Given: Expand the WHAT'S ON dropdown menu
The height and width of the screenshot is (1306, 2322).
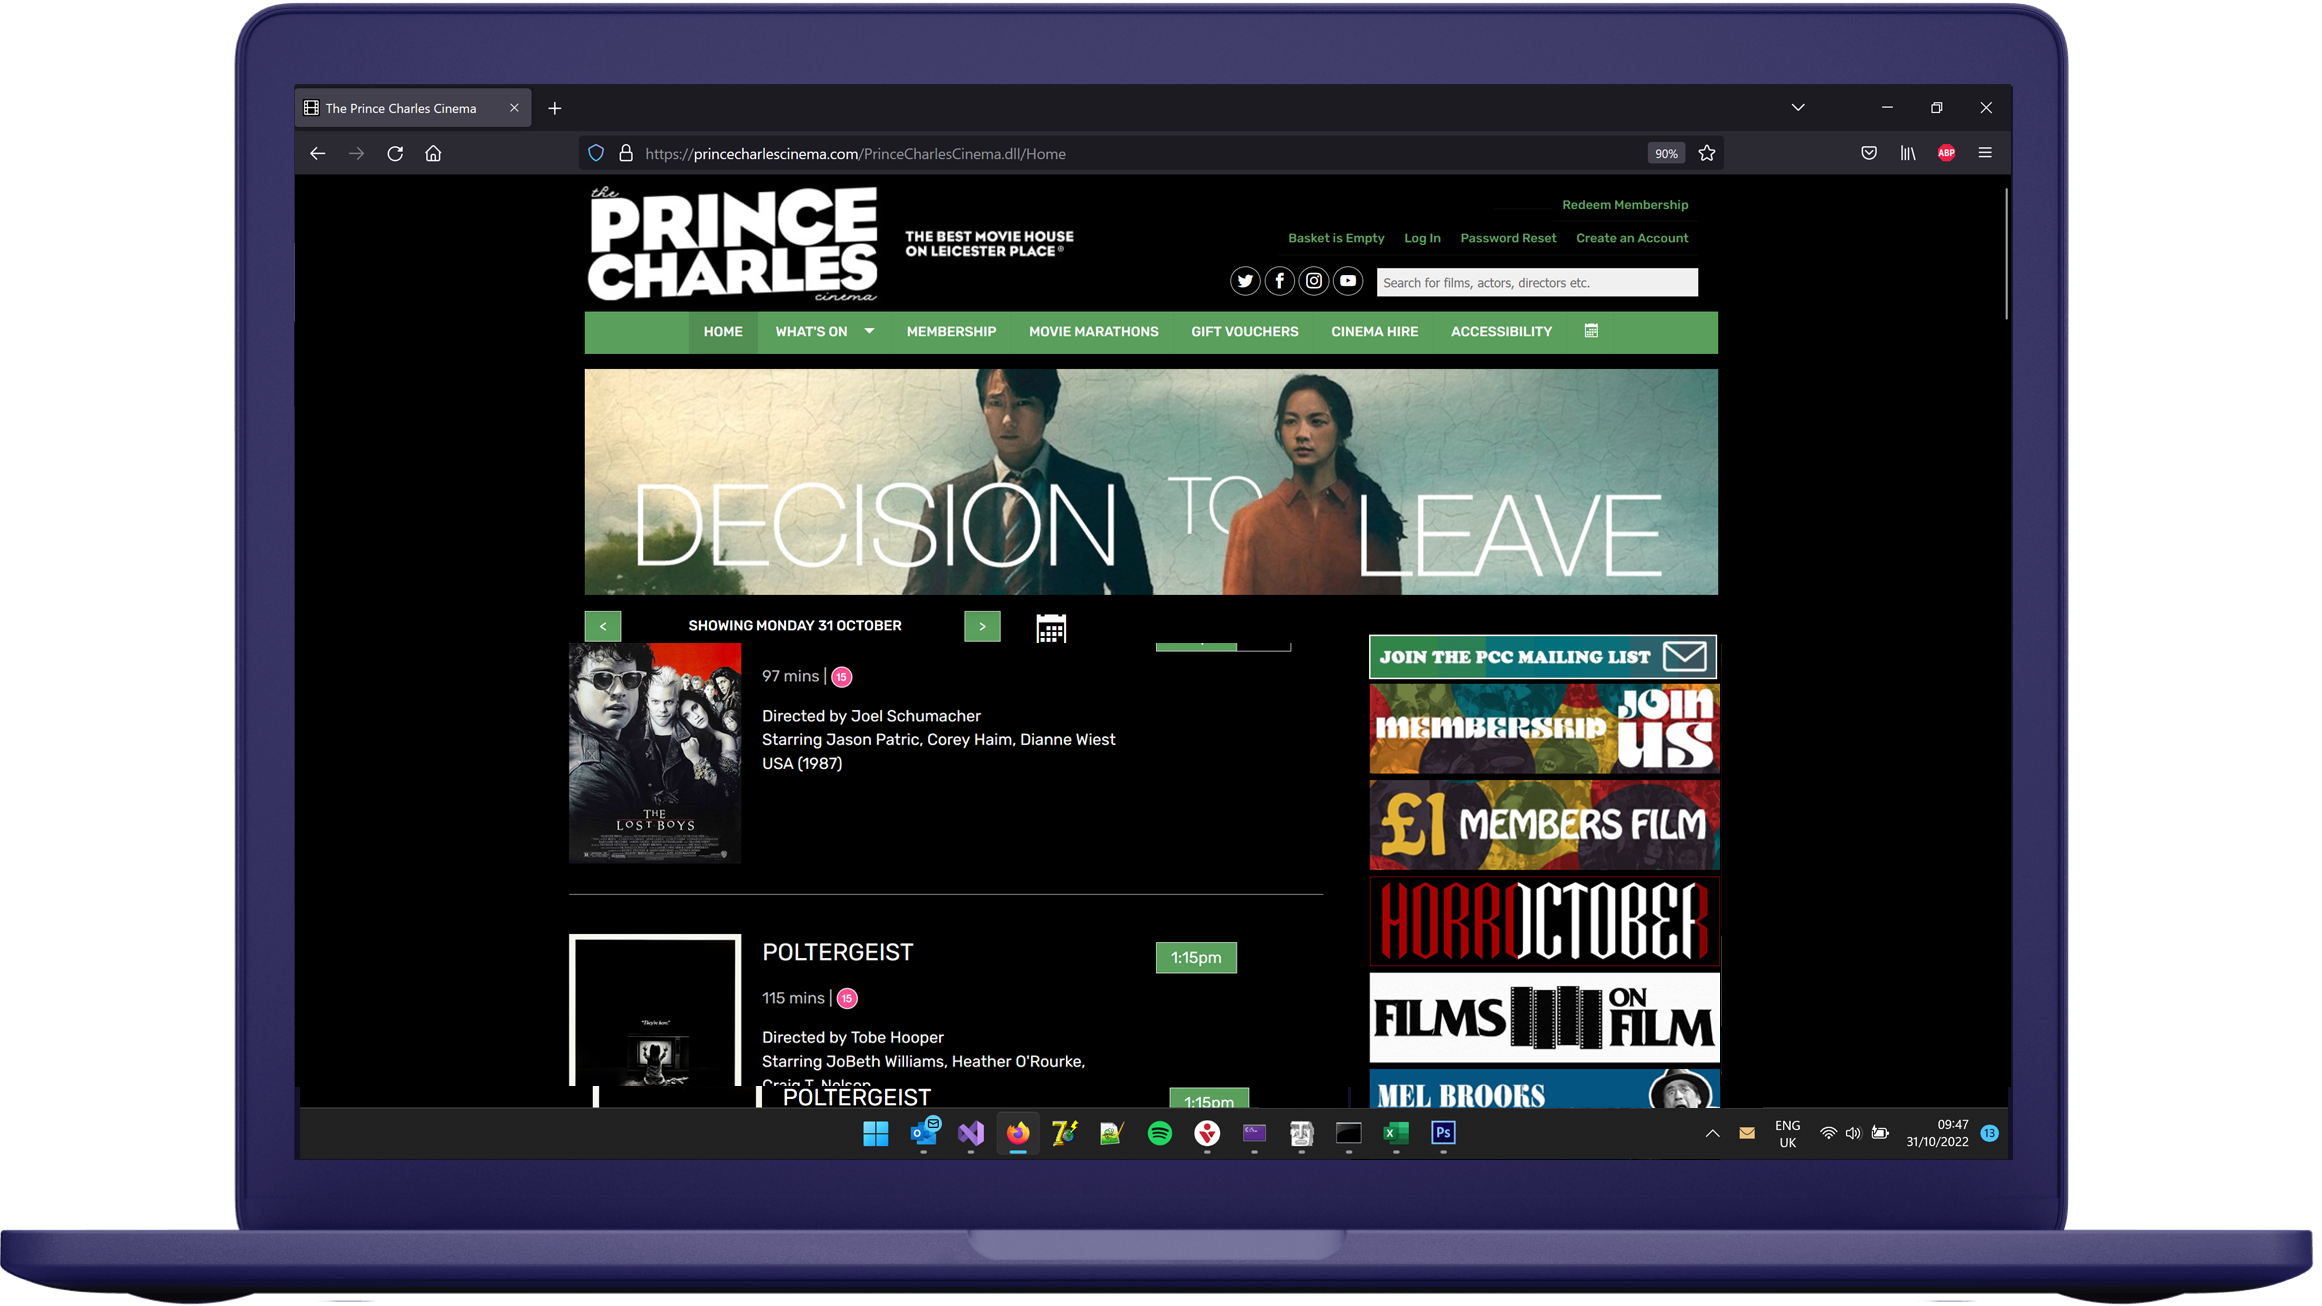Looking at the screenshot, I should pyautogui.click(x=868, y=332).
